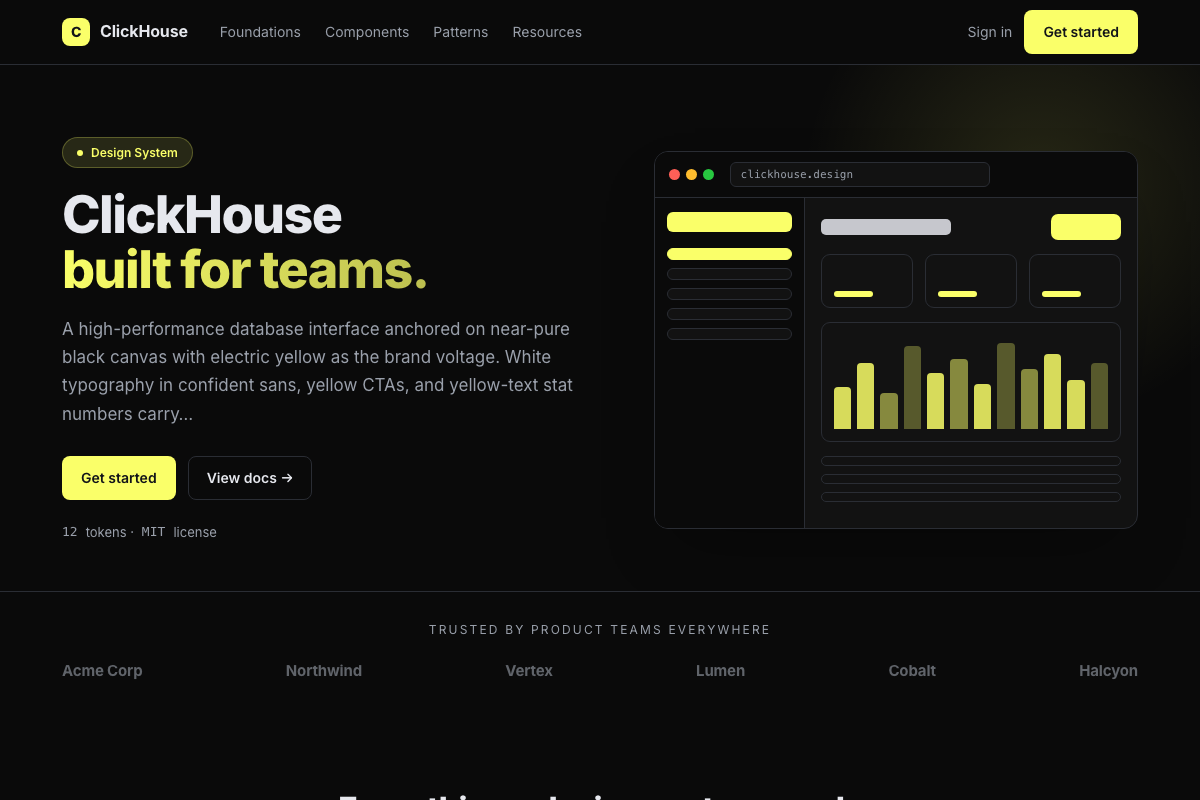Click the Cobalt logo text
The width and height of the screenshot is (1200, 800).
coord(912,671)
